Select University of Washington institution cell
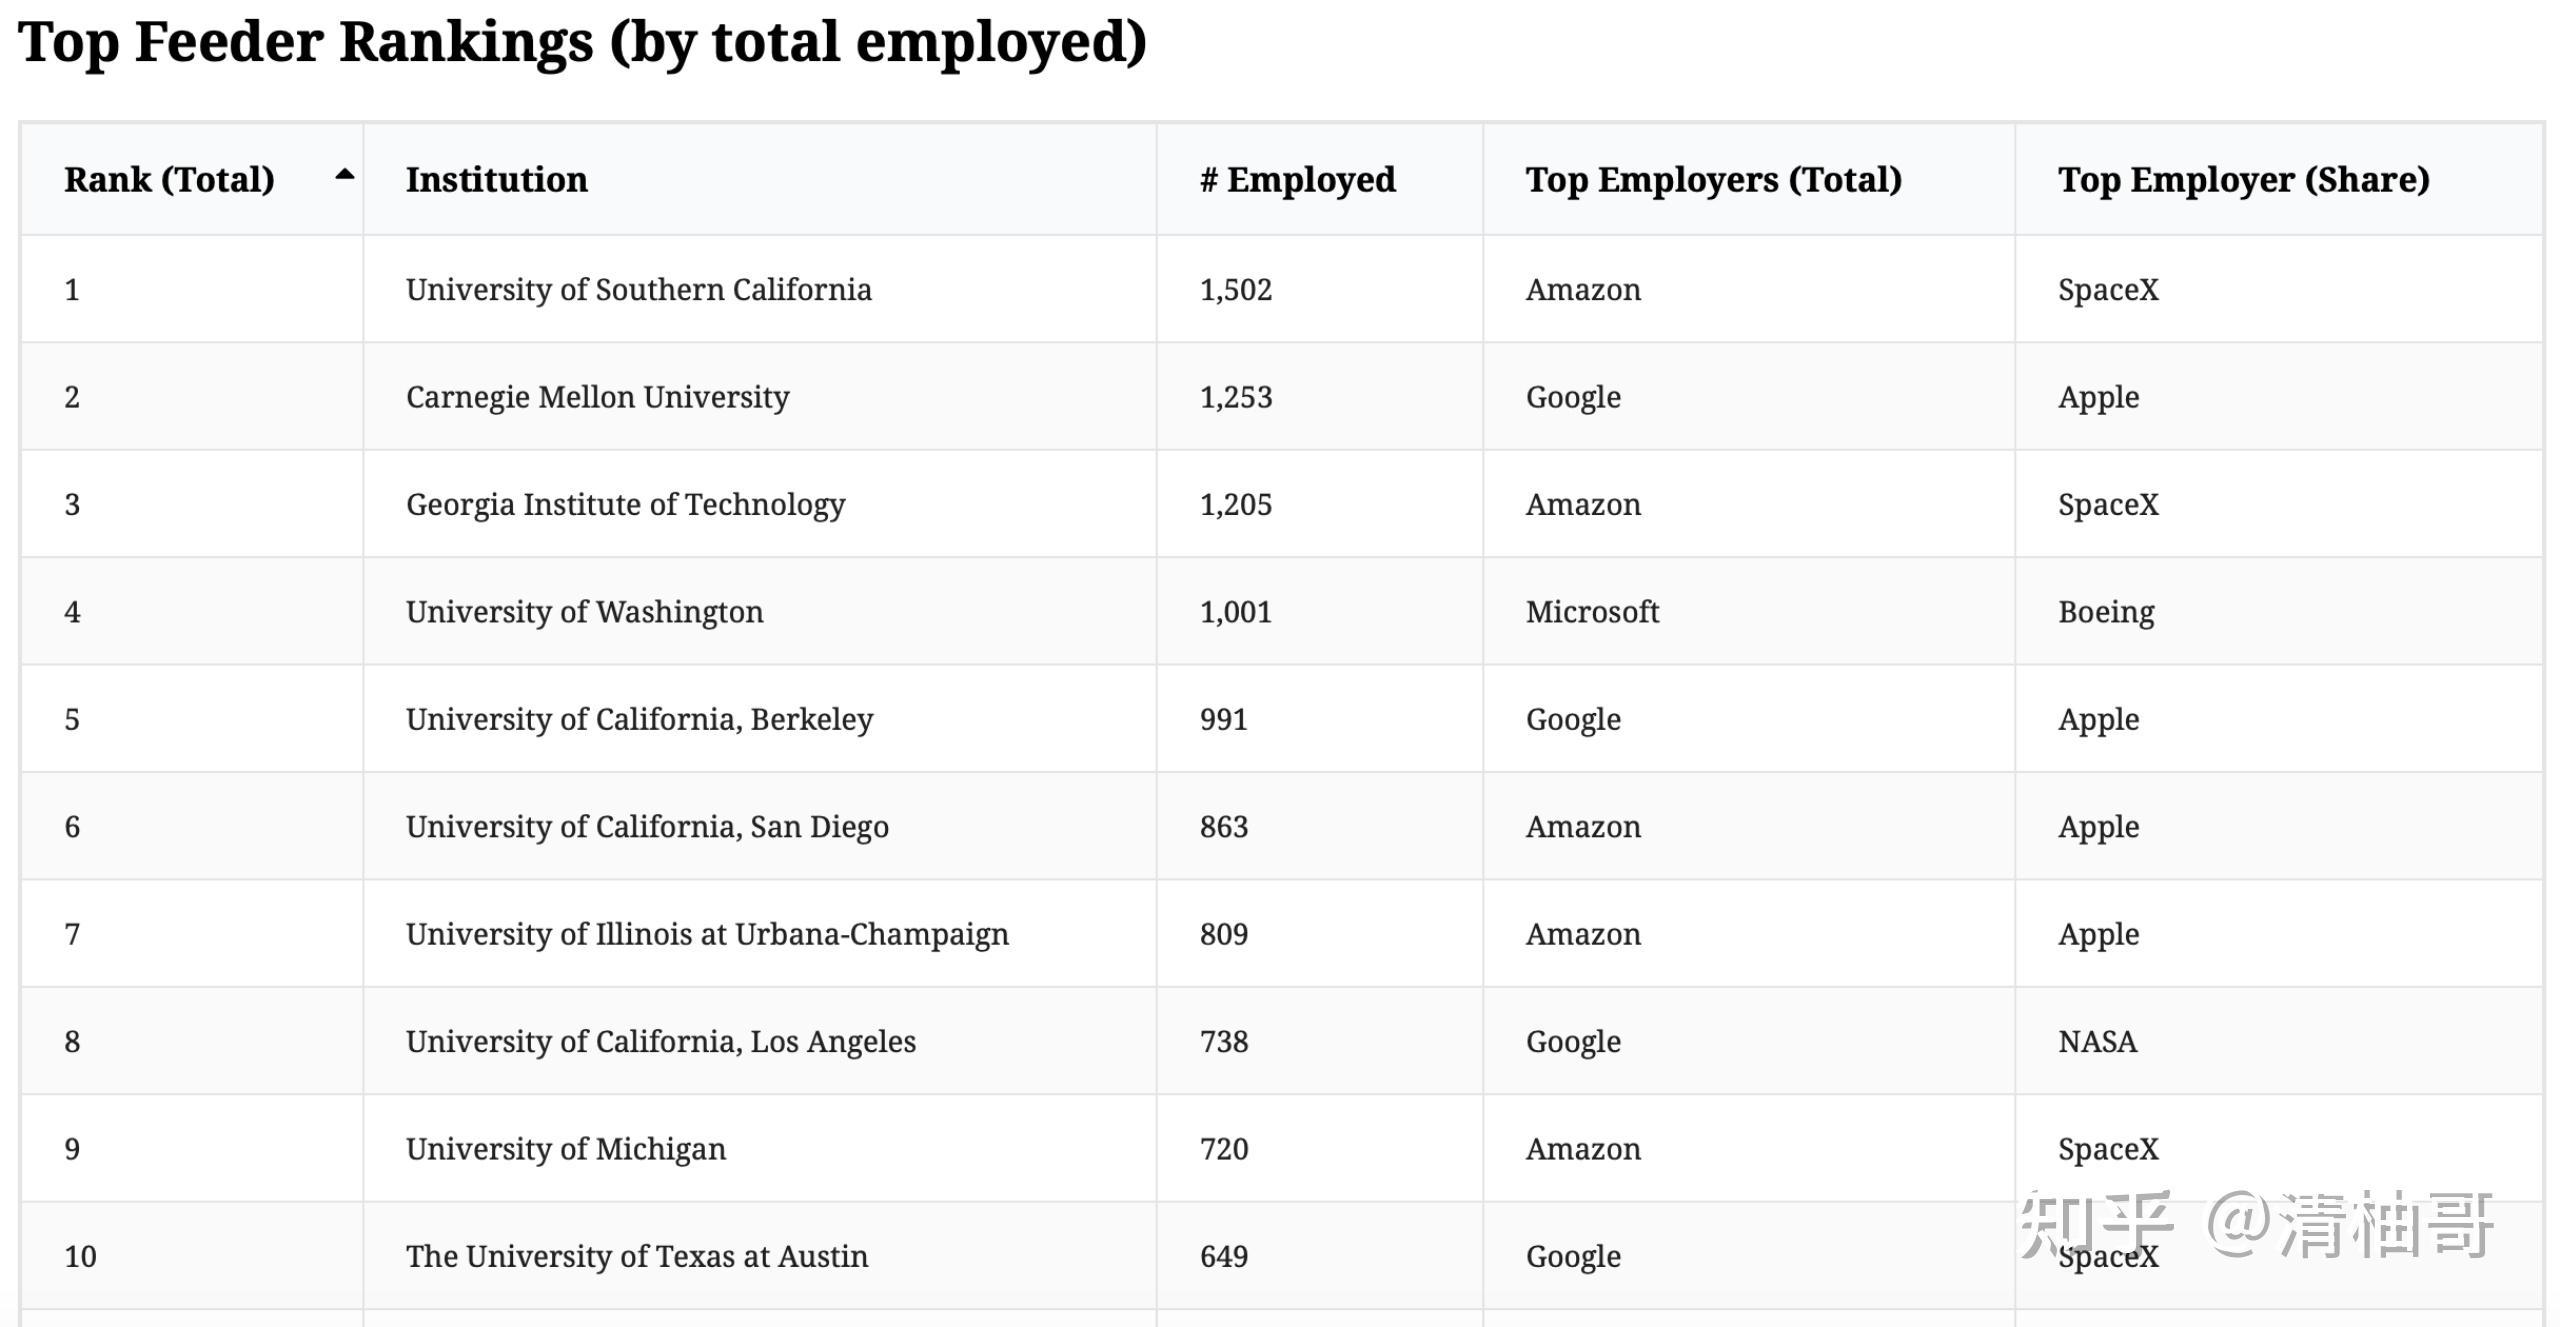This screenshot has height=1327, width=2560. click(x=584, y=612)
